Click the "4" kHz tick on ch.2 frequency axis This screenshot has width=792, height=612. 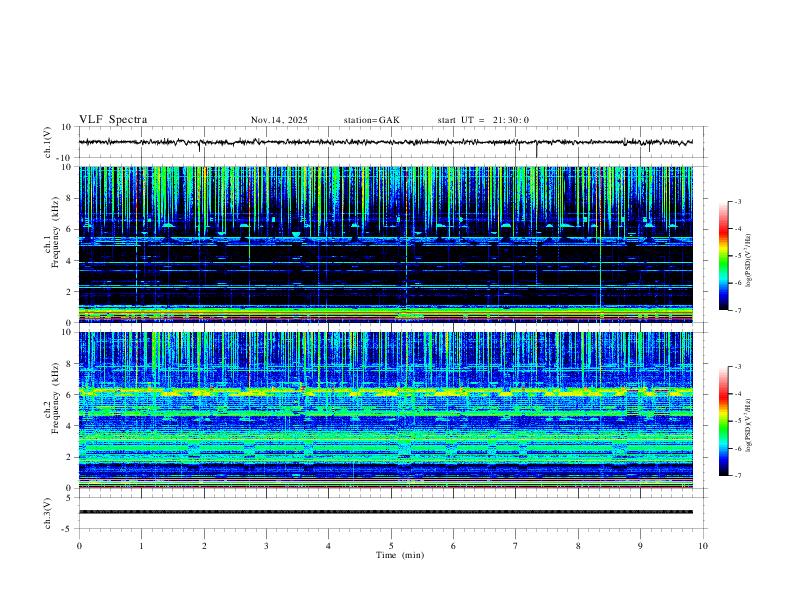pyautogui.click(x=70, y=426)
